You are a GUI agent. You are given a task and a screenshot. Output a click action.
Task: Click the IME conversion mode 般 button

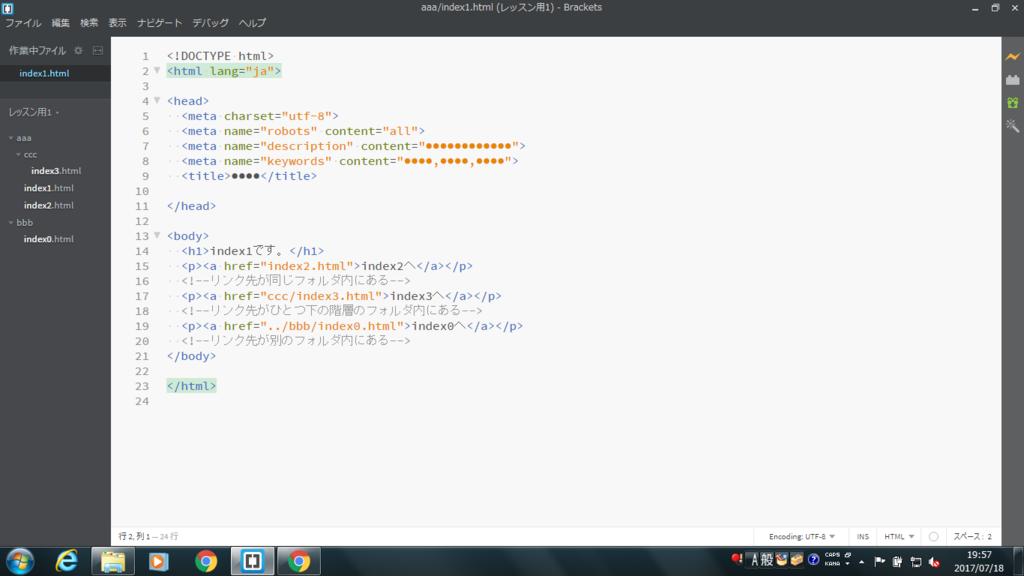pyautogui.click(x=767, y=560)
